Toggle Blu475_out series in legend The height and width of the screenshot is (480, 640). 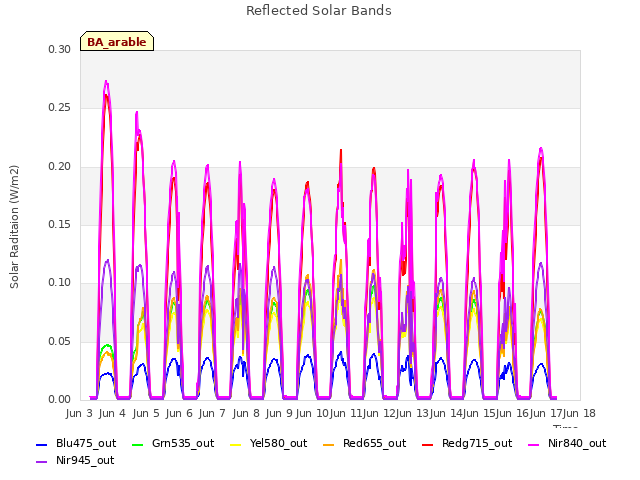(x=76, y=443)
